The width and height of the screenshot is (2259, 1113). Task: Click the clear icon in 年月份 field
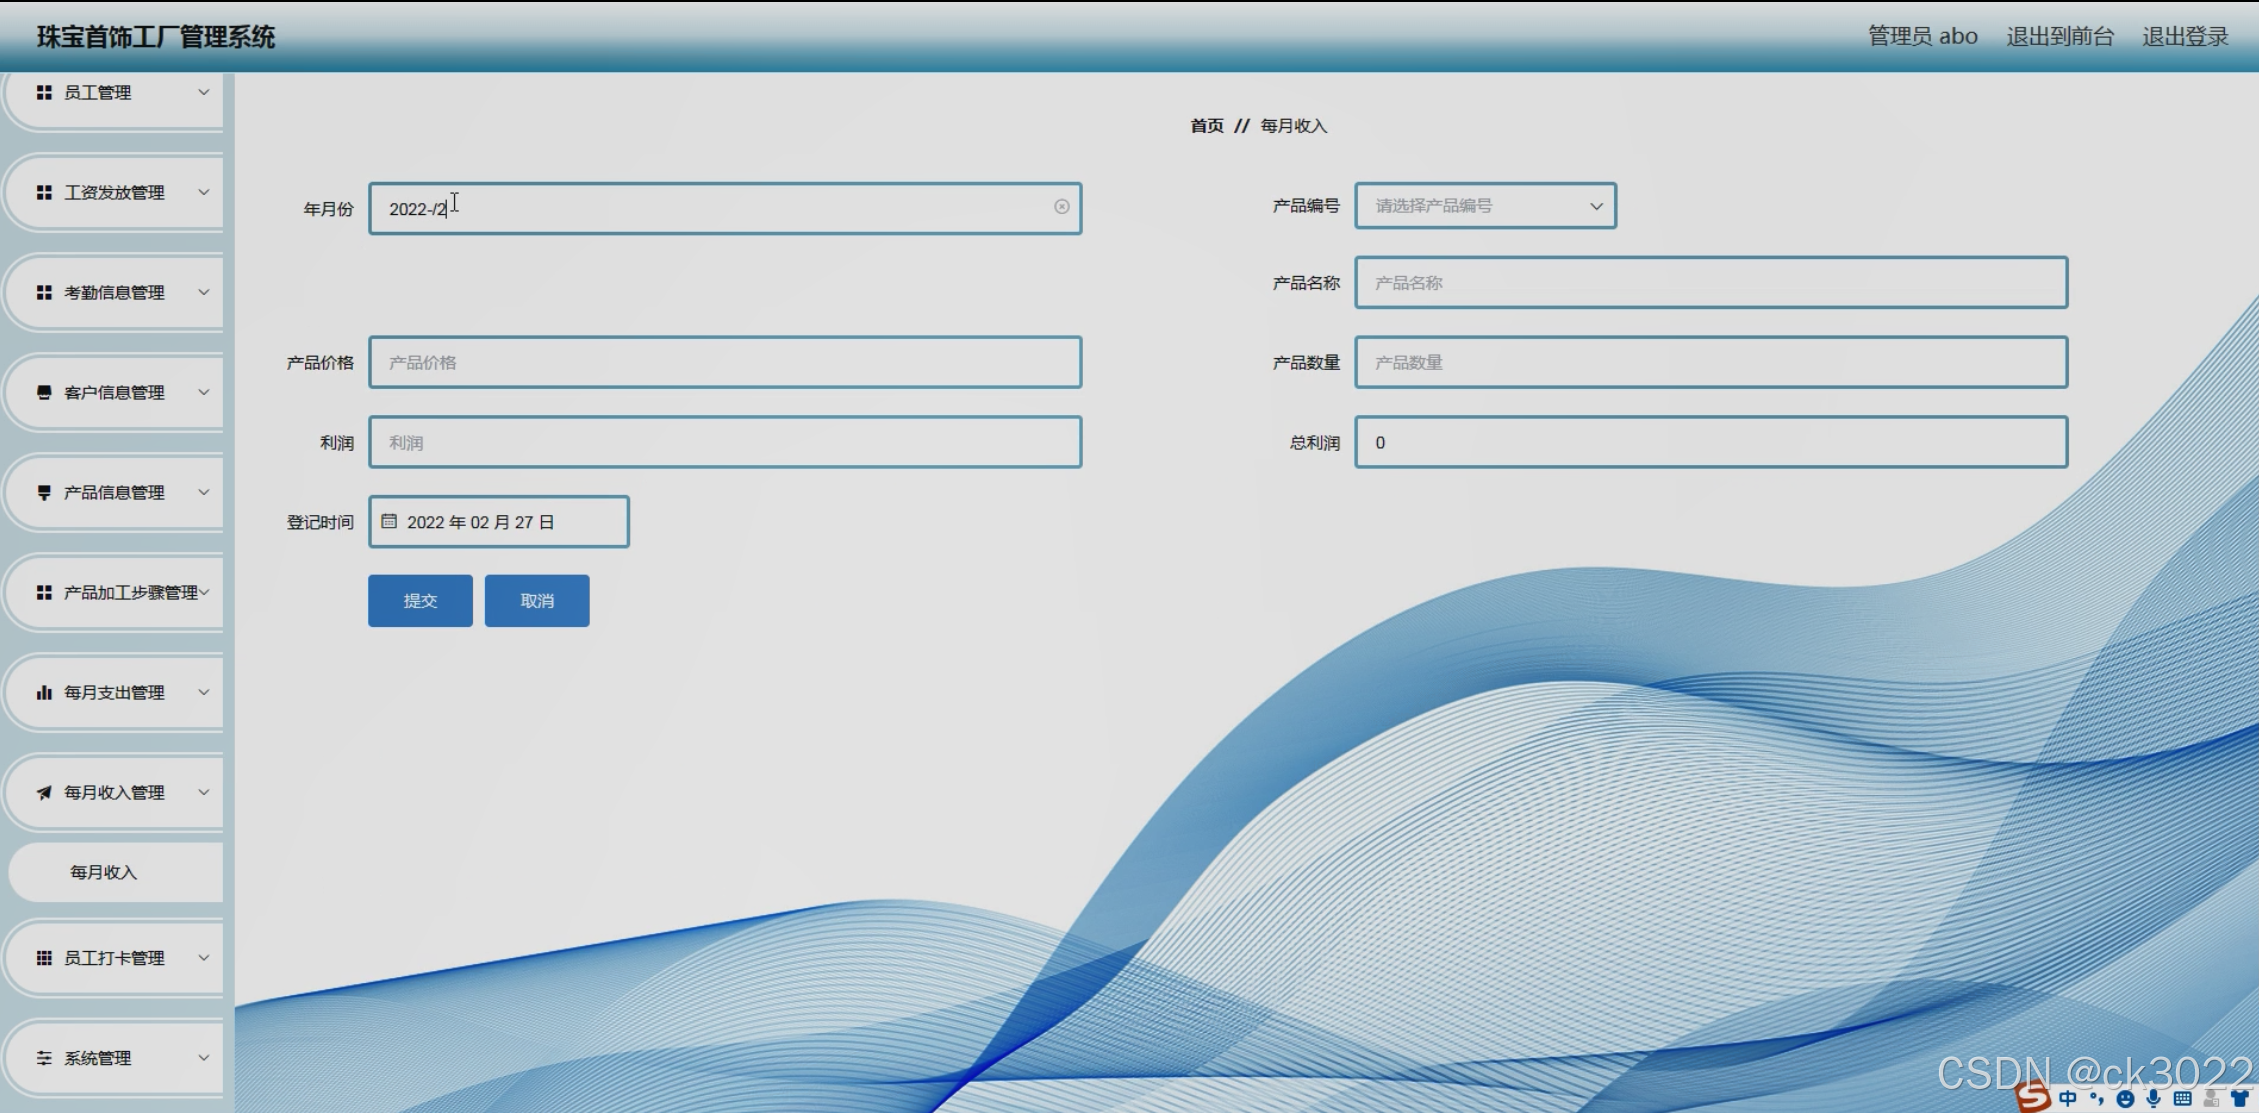(x=1061, y=207)
